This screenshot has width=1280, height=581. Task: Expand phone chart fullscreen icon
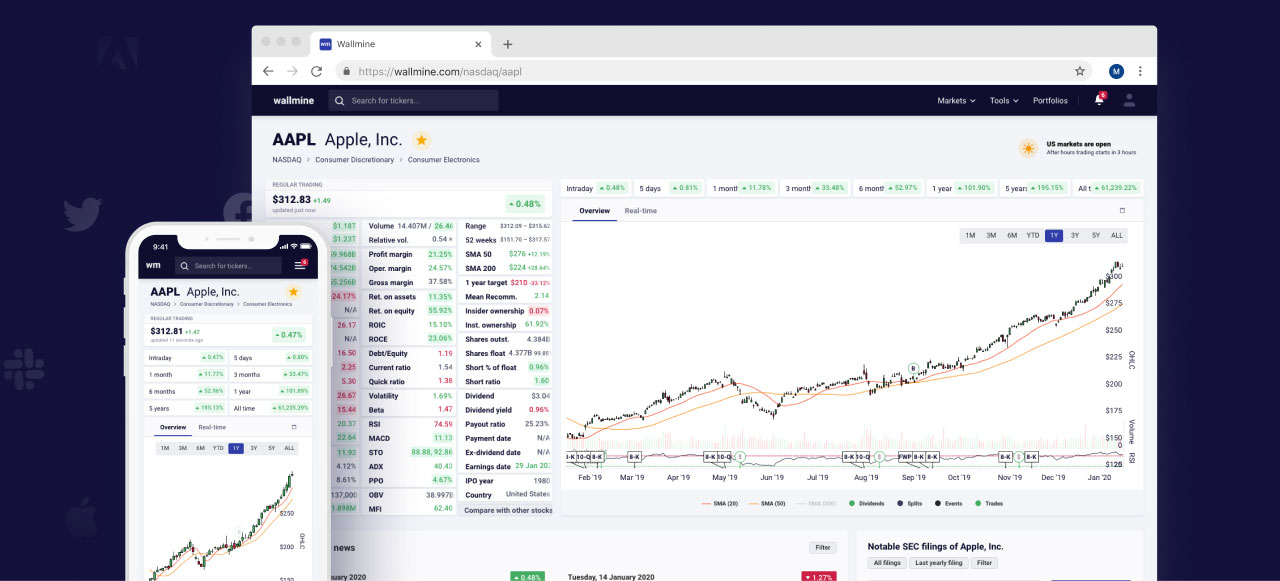(x=293, y=427)
